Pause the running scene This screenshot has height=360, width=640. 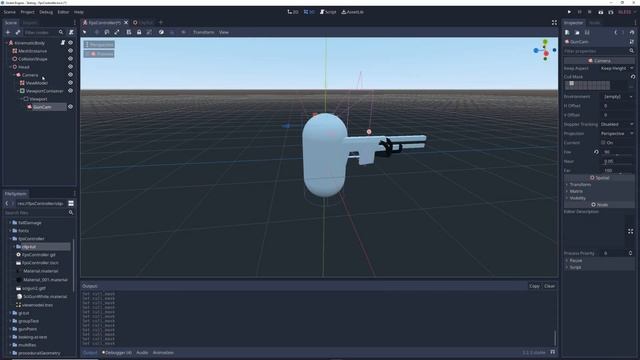click(580, 12)
